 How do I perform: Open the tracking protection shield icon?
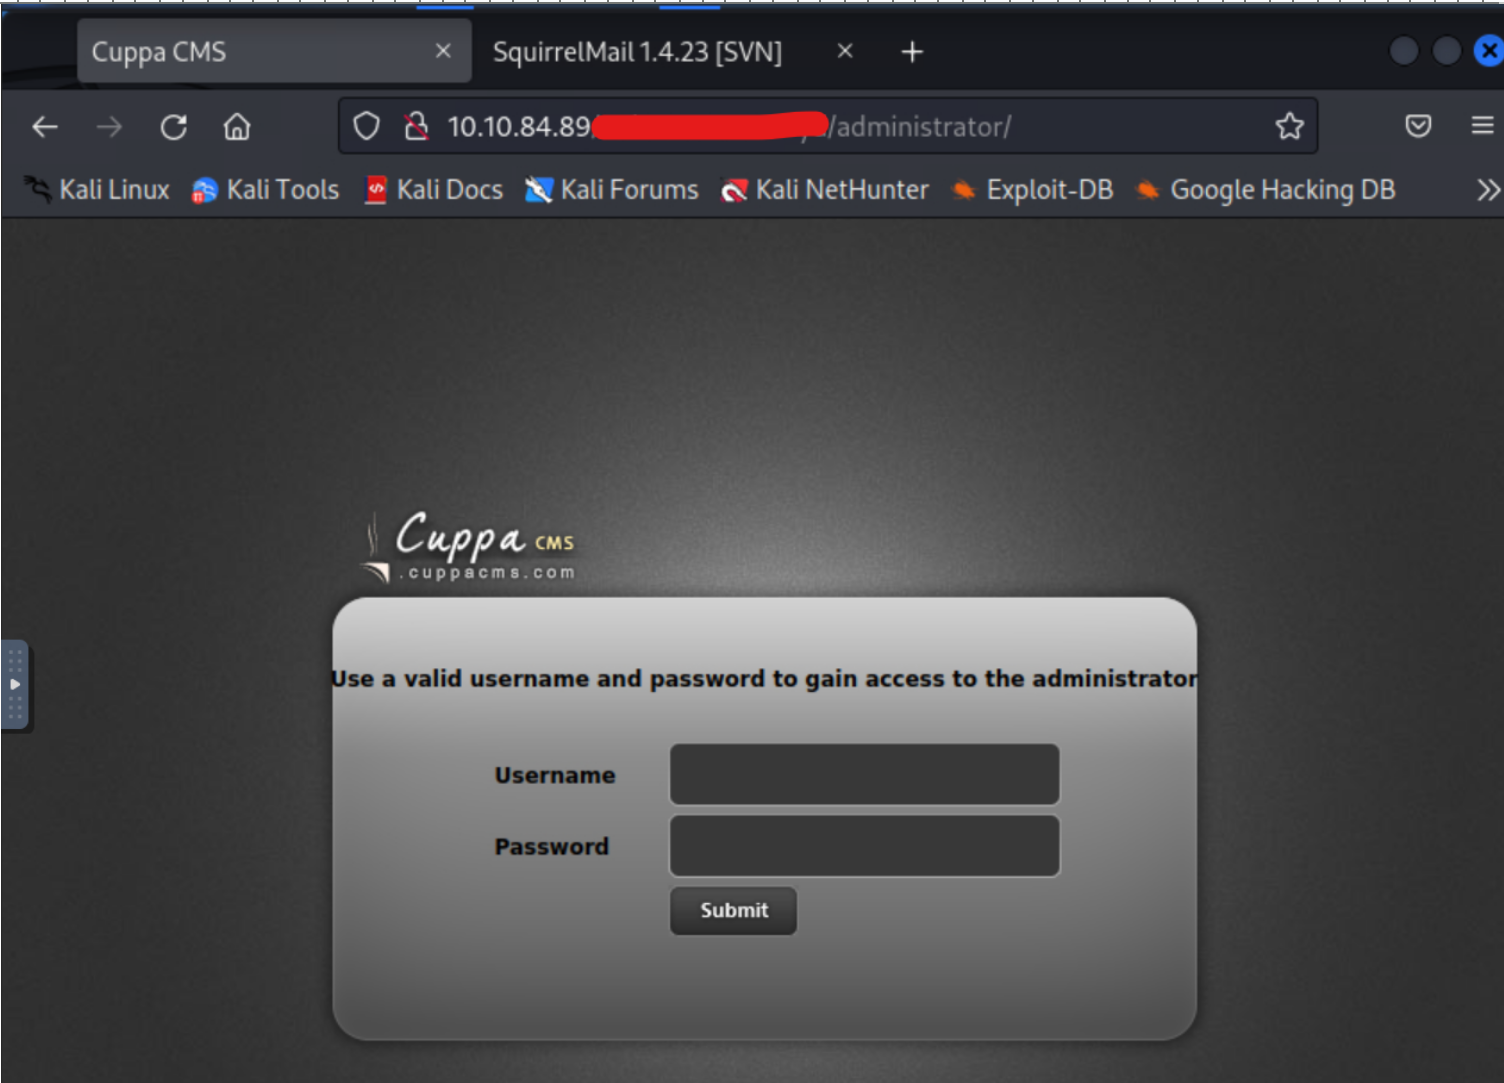click(366, 127)
